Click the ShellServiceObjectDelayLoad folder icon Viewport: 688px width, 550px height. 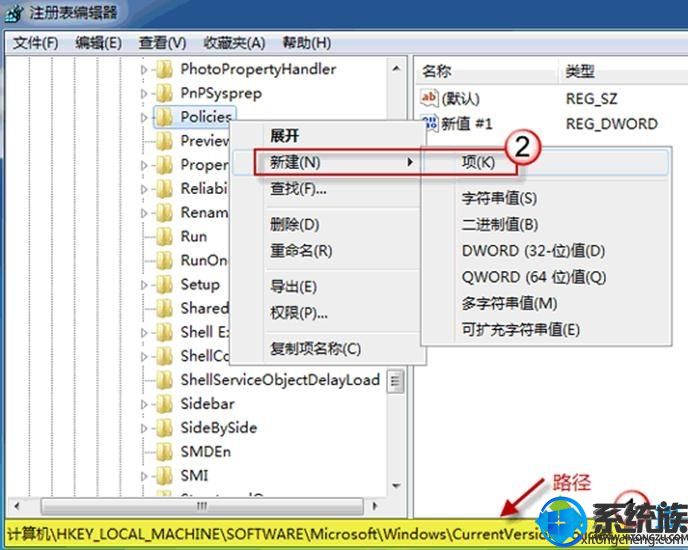point(165,380)
